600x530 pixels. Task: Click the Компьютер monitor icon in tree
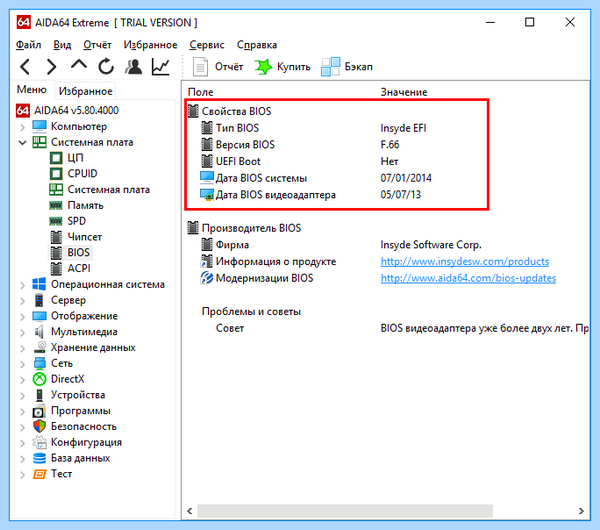pos(39,126)
